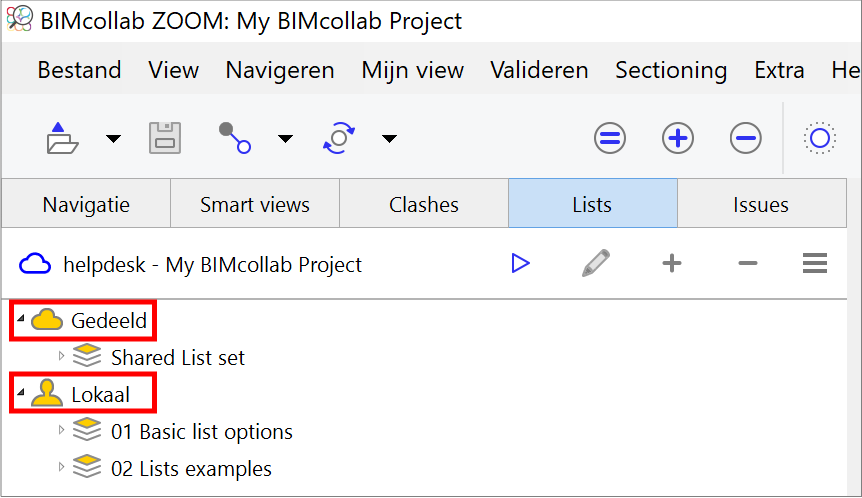Run the list with play button
Image resolution: width=862 pixels, height=498 pixels.
(520, 263)
